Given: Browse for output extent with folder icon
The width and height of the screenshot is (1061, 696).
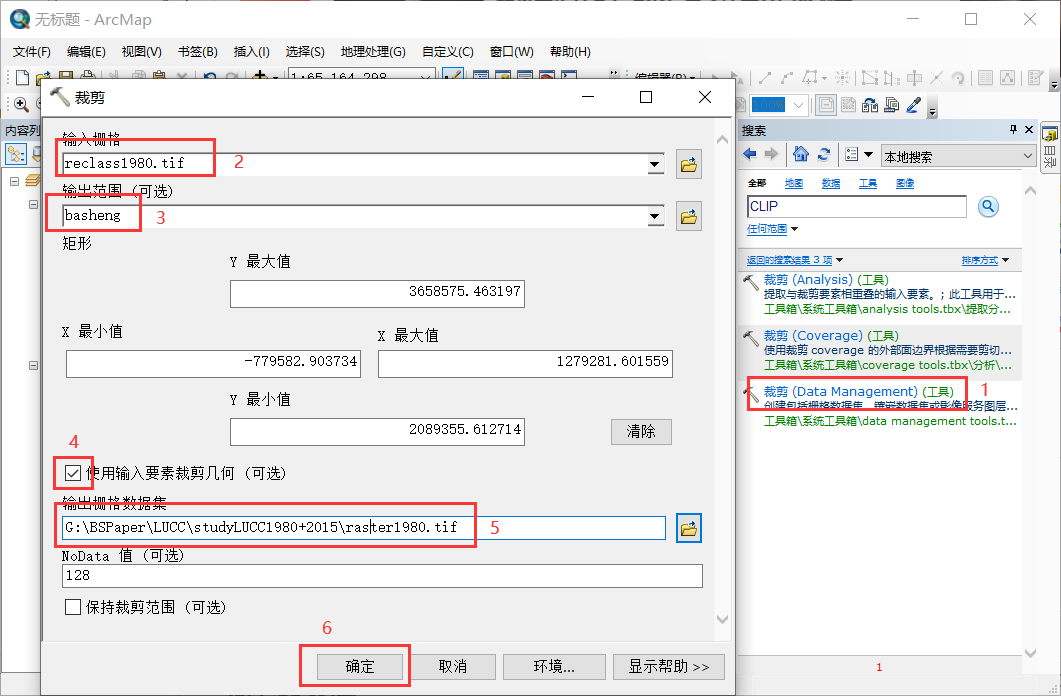Looking at the screenshot, I should 688,216.
